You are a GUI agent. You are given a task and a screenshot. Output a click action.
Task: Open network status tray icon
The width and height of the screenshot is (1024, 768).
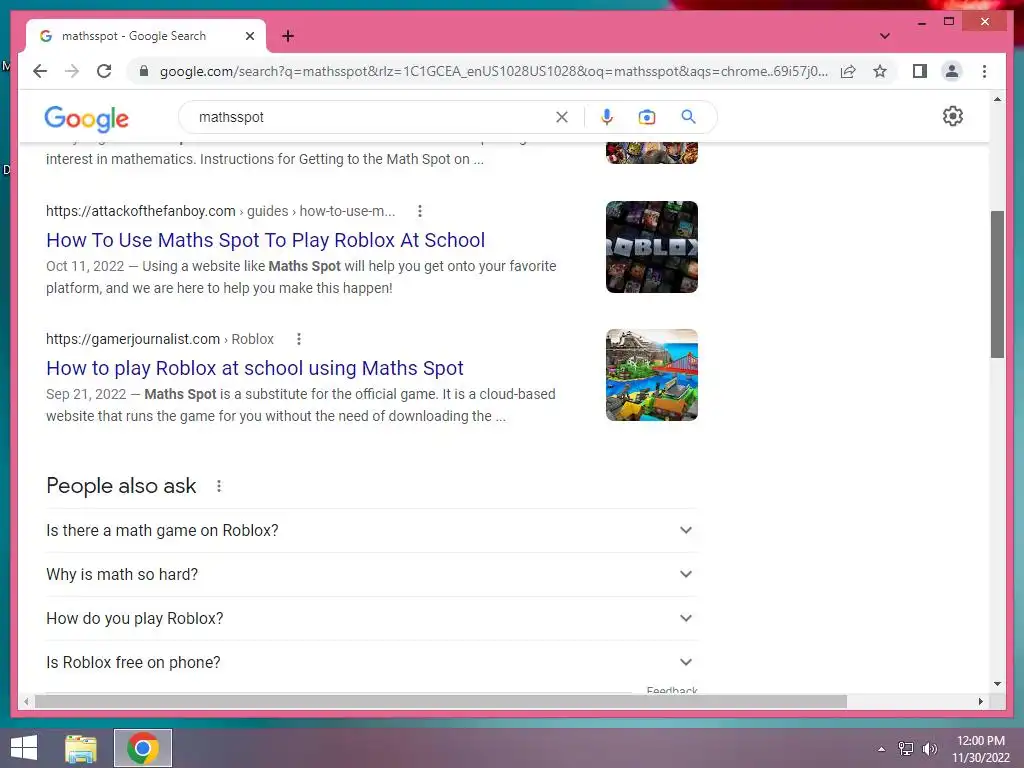click(906, 749)
